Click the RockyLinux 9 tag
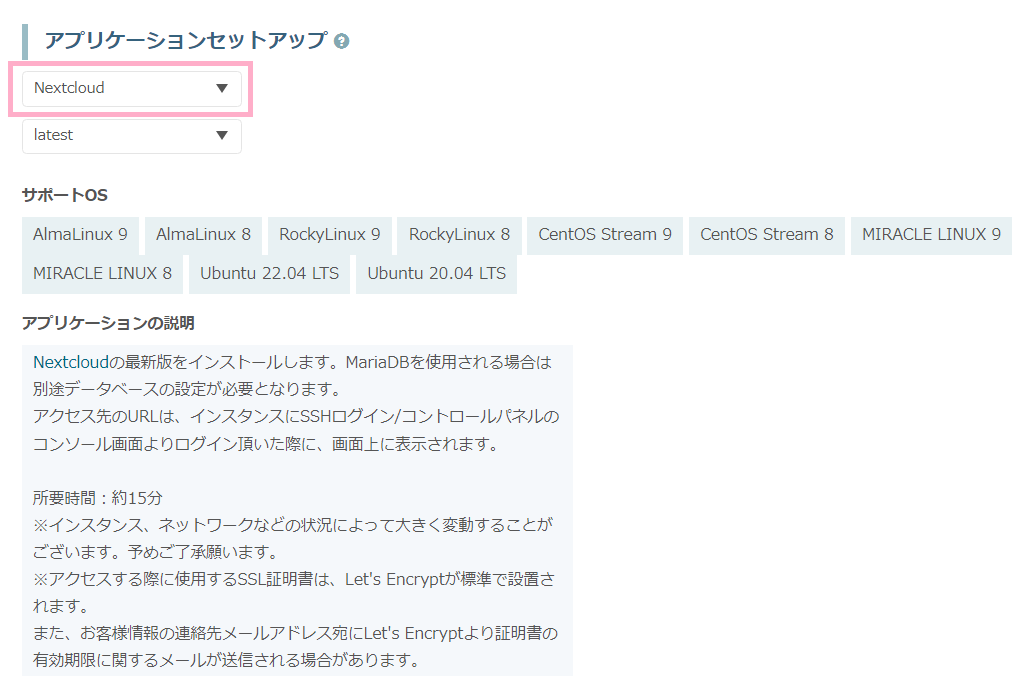Viewport: 1018px width, 676px height. click(x=329, y=235)
